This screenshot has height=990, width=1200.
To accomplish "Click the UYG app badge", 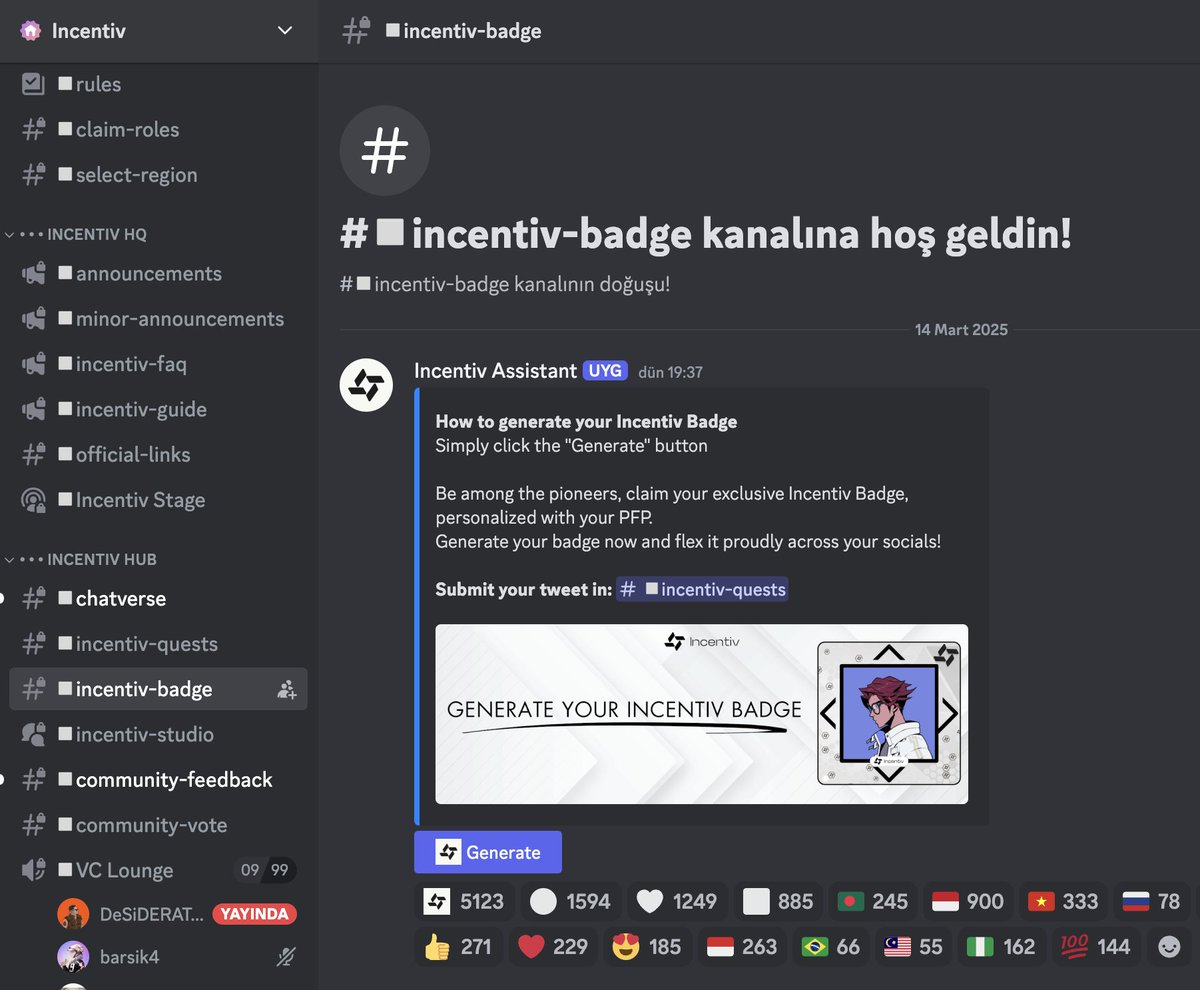I will pos(605,371).
